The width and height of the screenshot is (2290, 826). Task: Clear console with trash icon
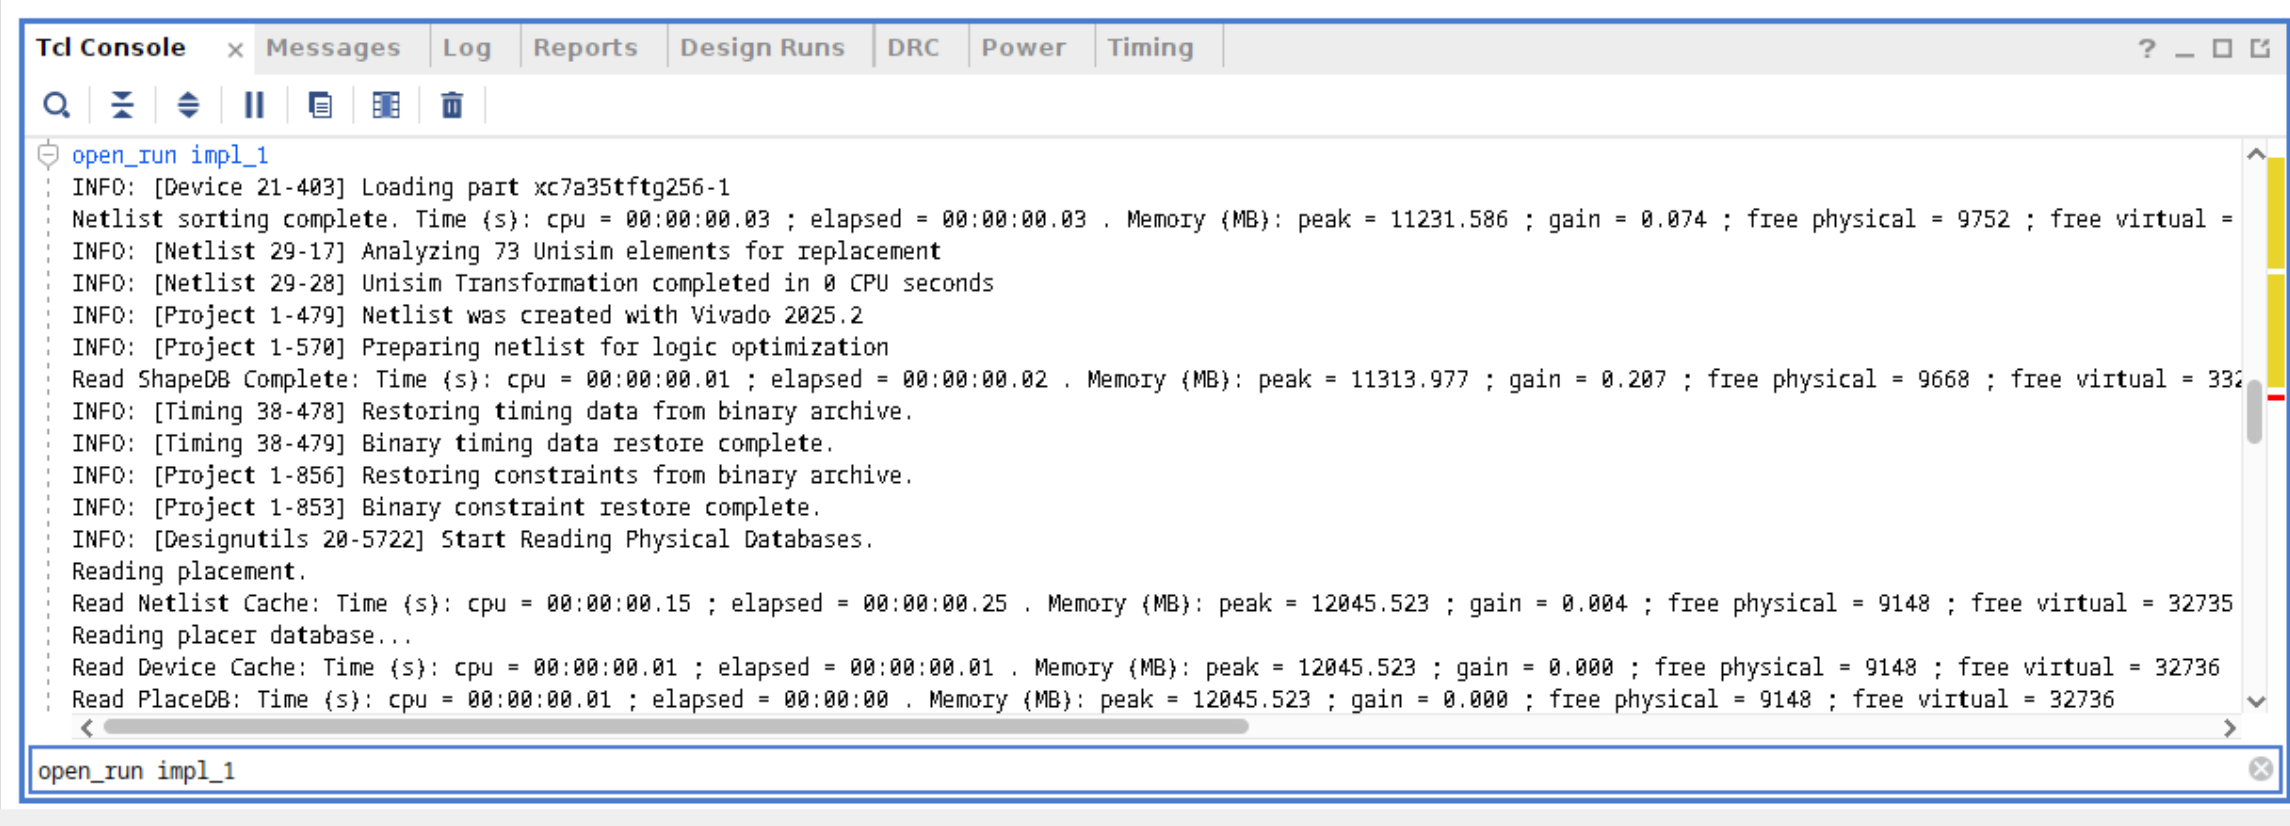[452, 105]
